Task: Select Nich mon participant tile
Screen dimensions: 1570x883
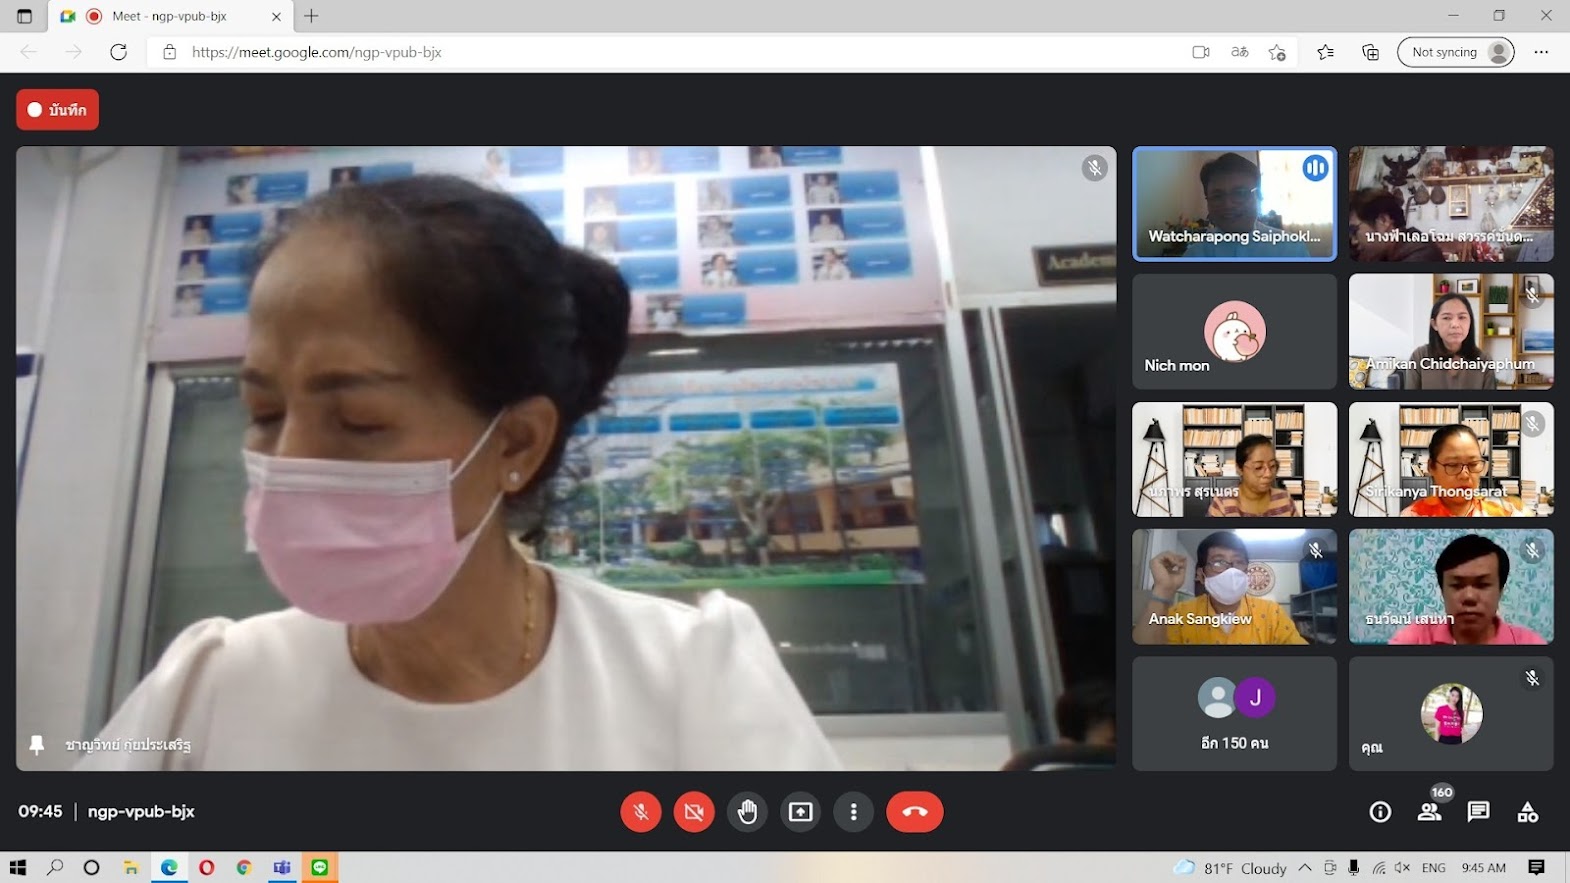Action: click(x=1234, y=332)
